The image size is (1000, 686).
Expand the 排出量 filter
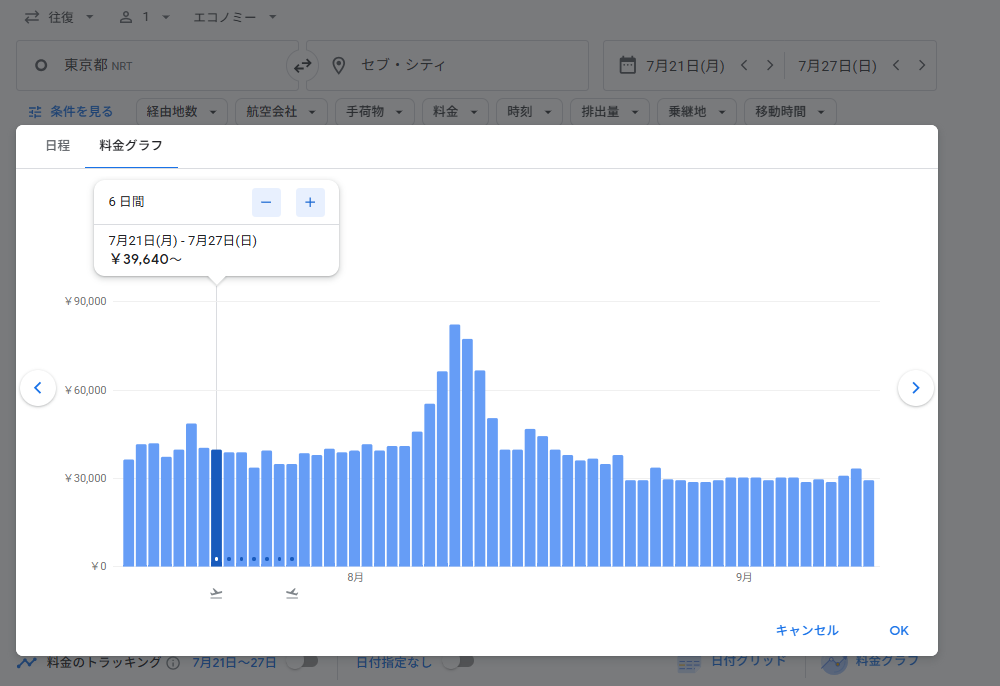610,112
